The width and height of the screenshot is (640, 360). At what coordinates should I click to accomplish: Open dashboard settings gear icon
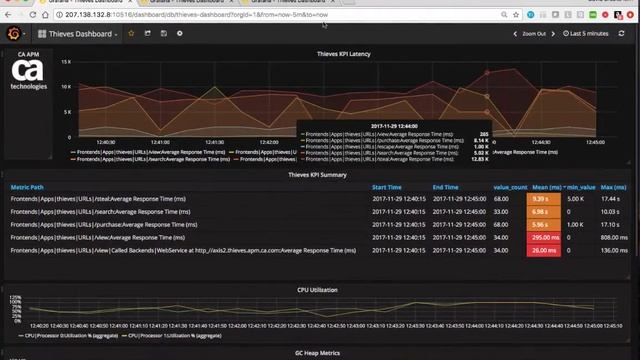[x=180, y=33]
